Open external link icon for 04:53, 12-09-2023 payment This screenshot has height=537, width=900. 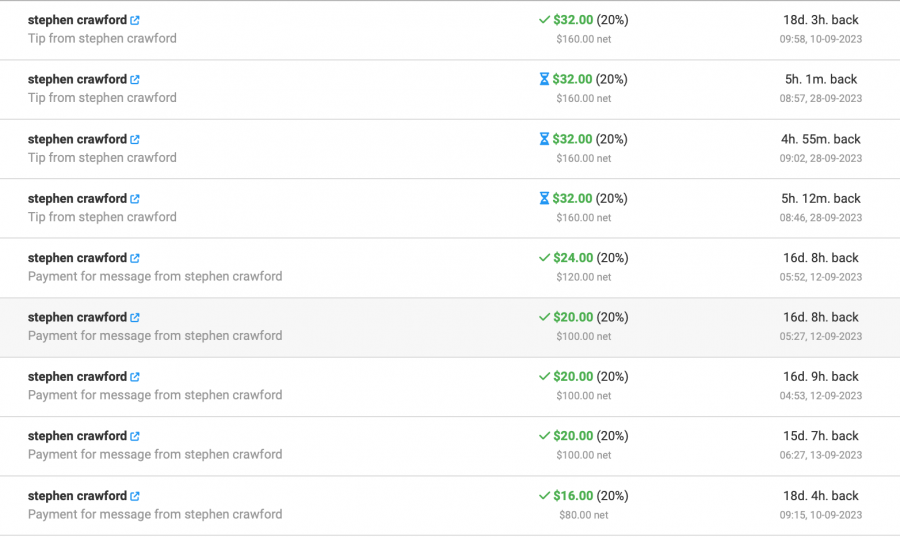click(x=135, y=377)
